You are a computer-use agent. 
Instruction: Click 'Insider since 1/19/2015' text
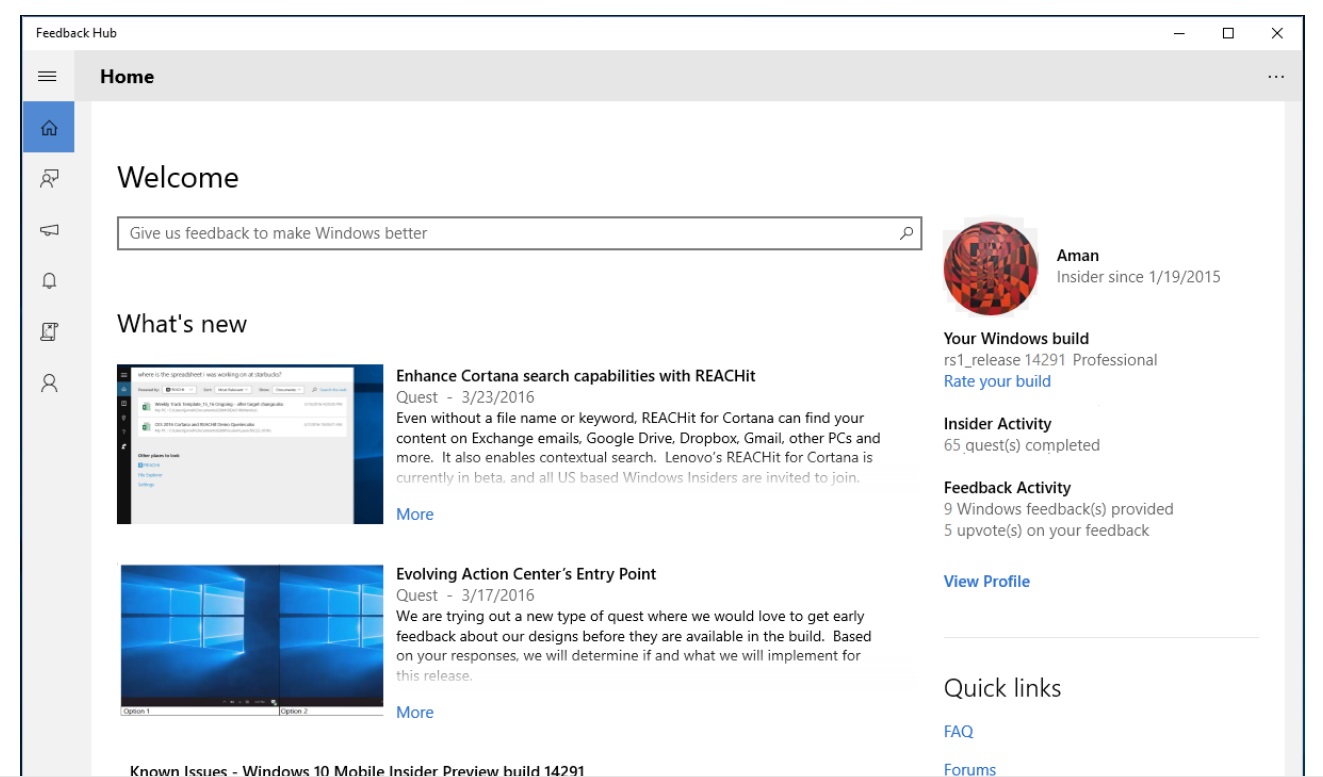coord(1138,277)
